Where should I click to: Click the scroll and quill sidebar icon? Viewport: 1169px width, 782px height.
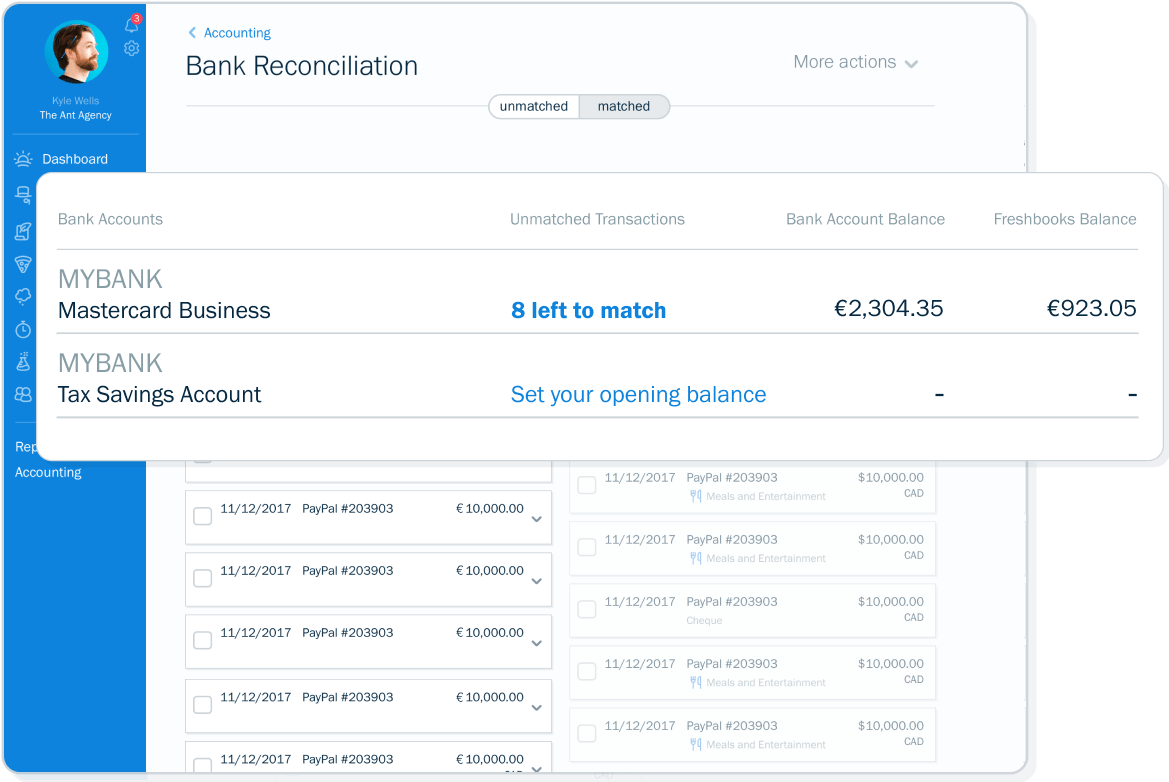[x=23, y=231]
